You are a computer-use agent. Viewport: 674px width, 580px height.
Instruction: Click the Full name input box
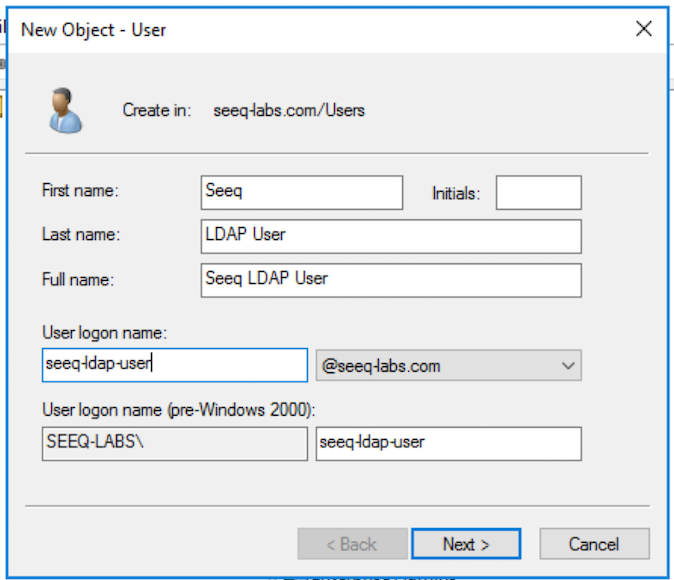pyautogui.click(x=390, y=280)
